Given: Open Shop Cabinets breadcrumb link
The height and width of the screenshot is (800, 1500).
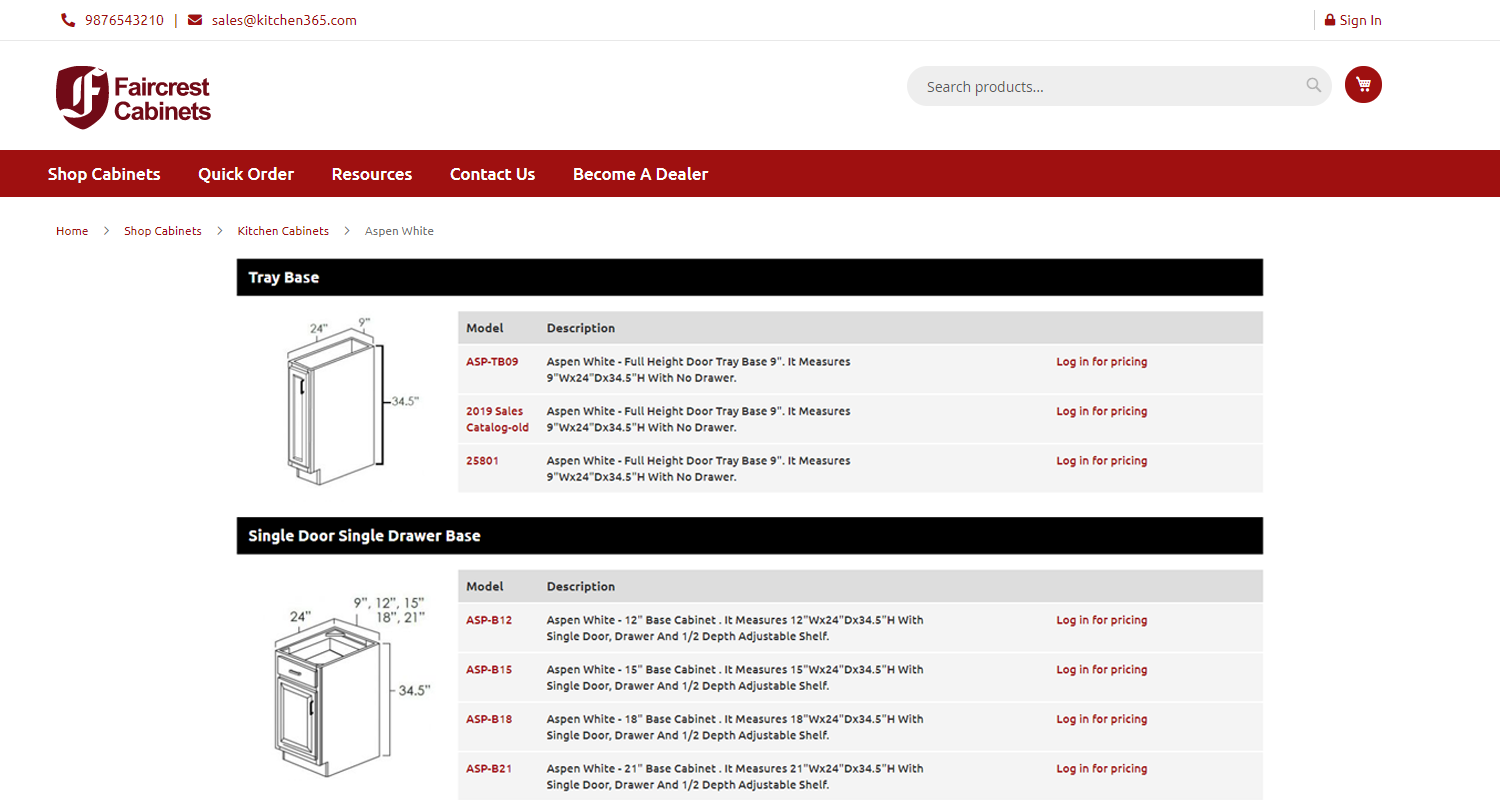Looking at the screenshot, I should [x=163, y=231].
